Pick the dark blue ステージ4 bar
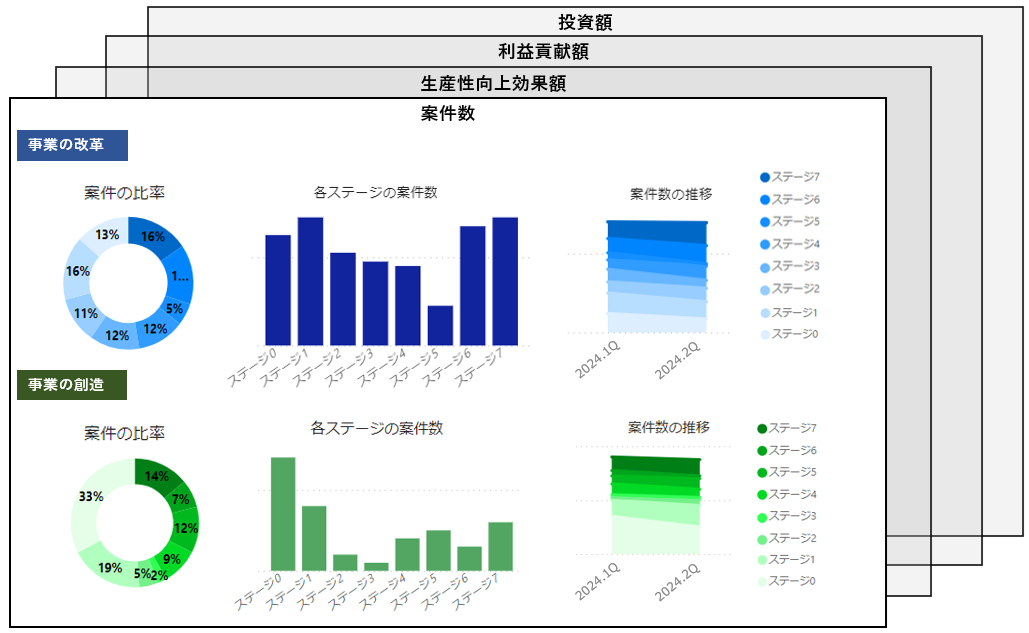 point(408,306)
